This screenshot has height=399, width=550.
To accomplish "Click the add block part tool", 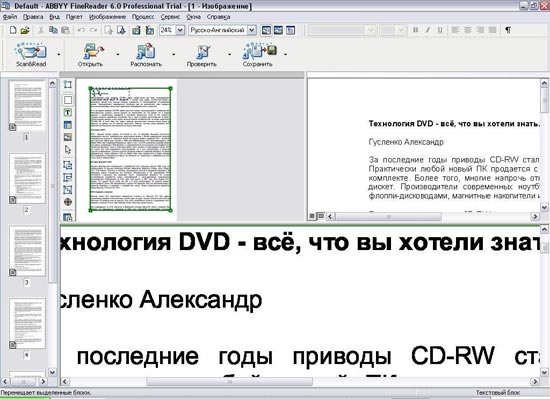I will click(x=68, y=165).
